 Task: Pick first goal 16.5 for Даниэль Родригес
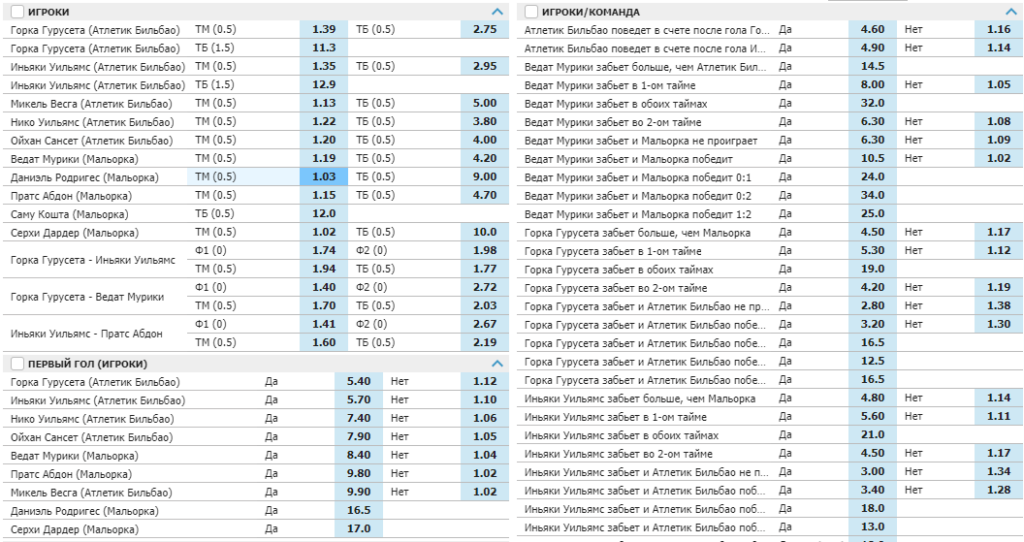(359, 510)
